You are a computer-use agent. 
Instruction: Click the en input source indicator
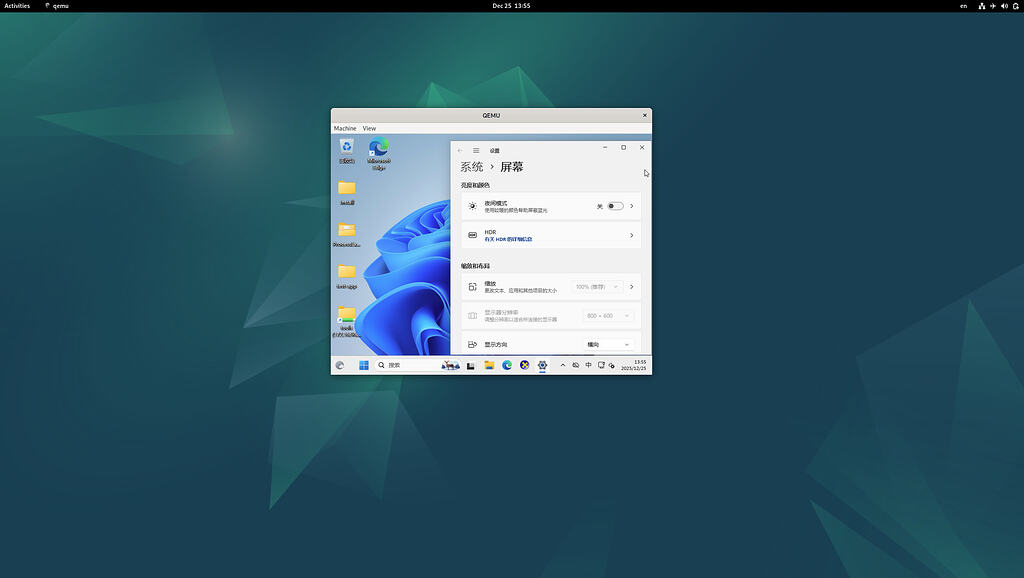963,6
